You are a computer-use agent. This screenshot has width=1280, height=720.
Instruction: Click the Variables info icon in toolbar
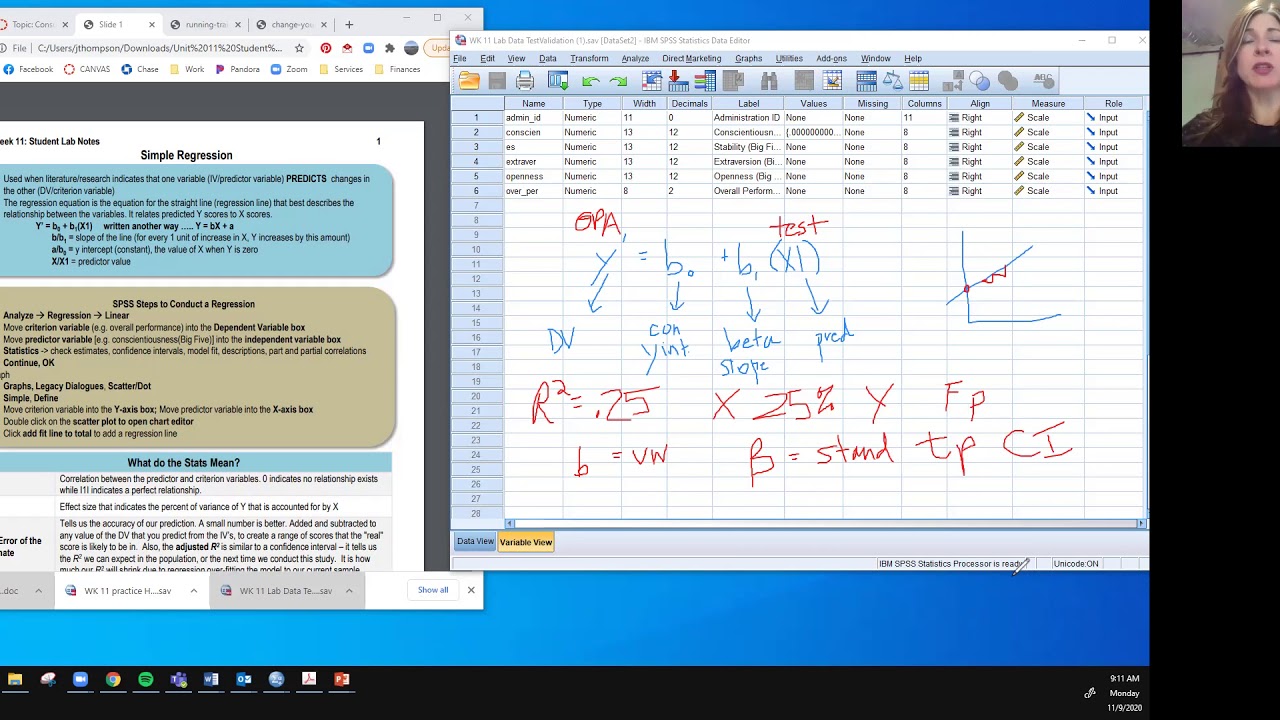(x=705, y=81)
